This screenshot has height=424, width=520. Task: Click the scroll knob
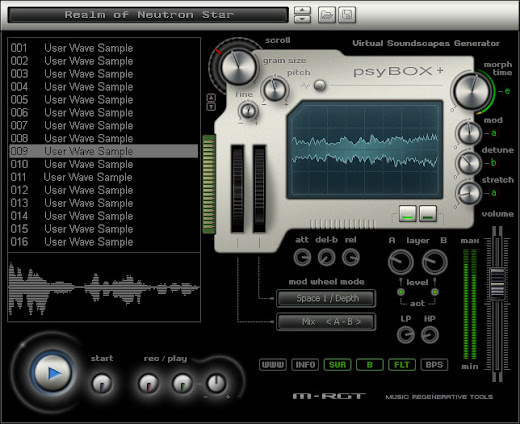pos(238,67)
